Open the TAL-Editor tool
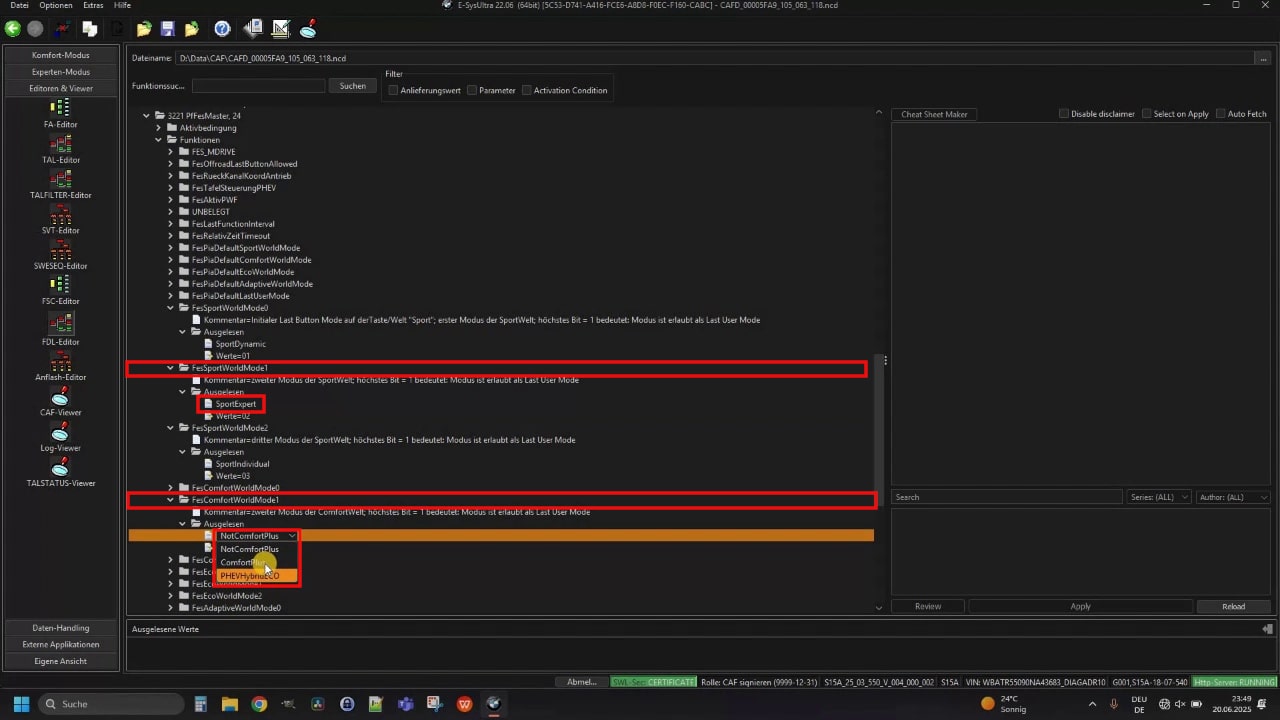The width and height of the screenshot is (1280, 720). point(60,145)
